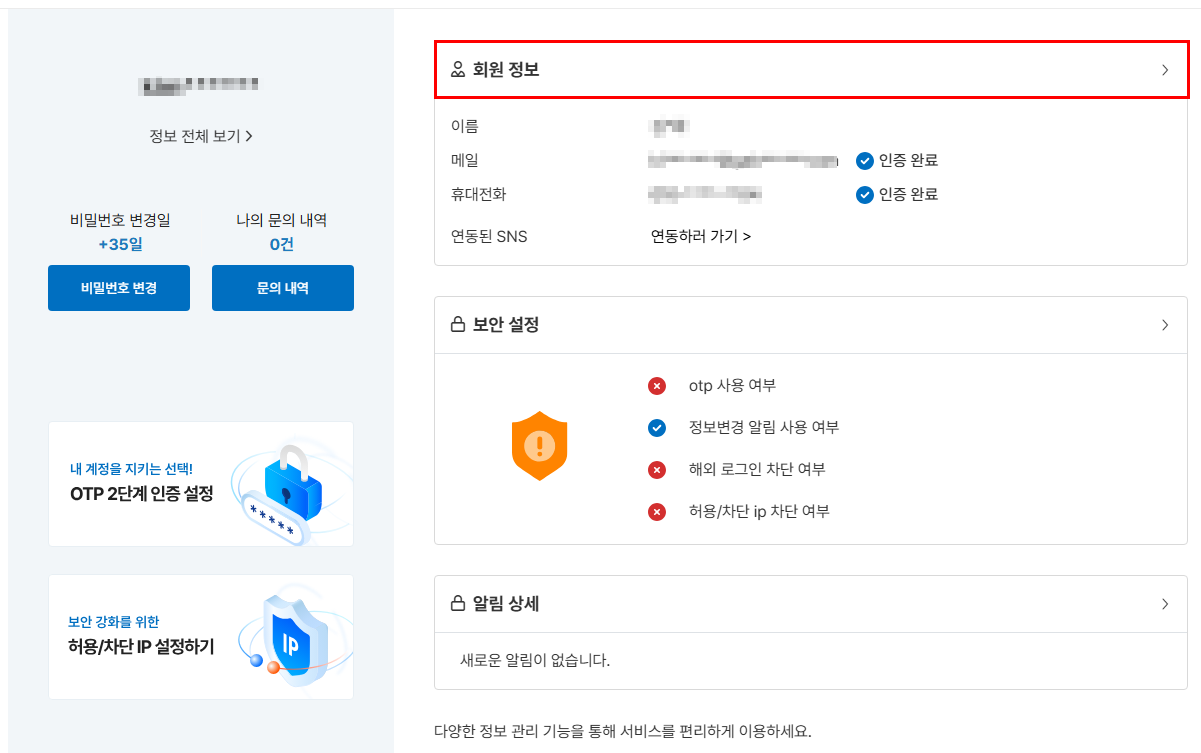1201x753 pixels.
Task: Click the 비밀번호 변경 button
Action: (119, 288)
